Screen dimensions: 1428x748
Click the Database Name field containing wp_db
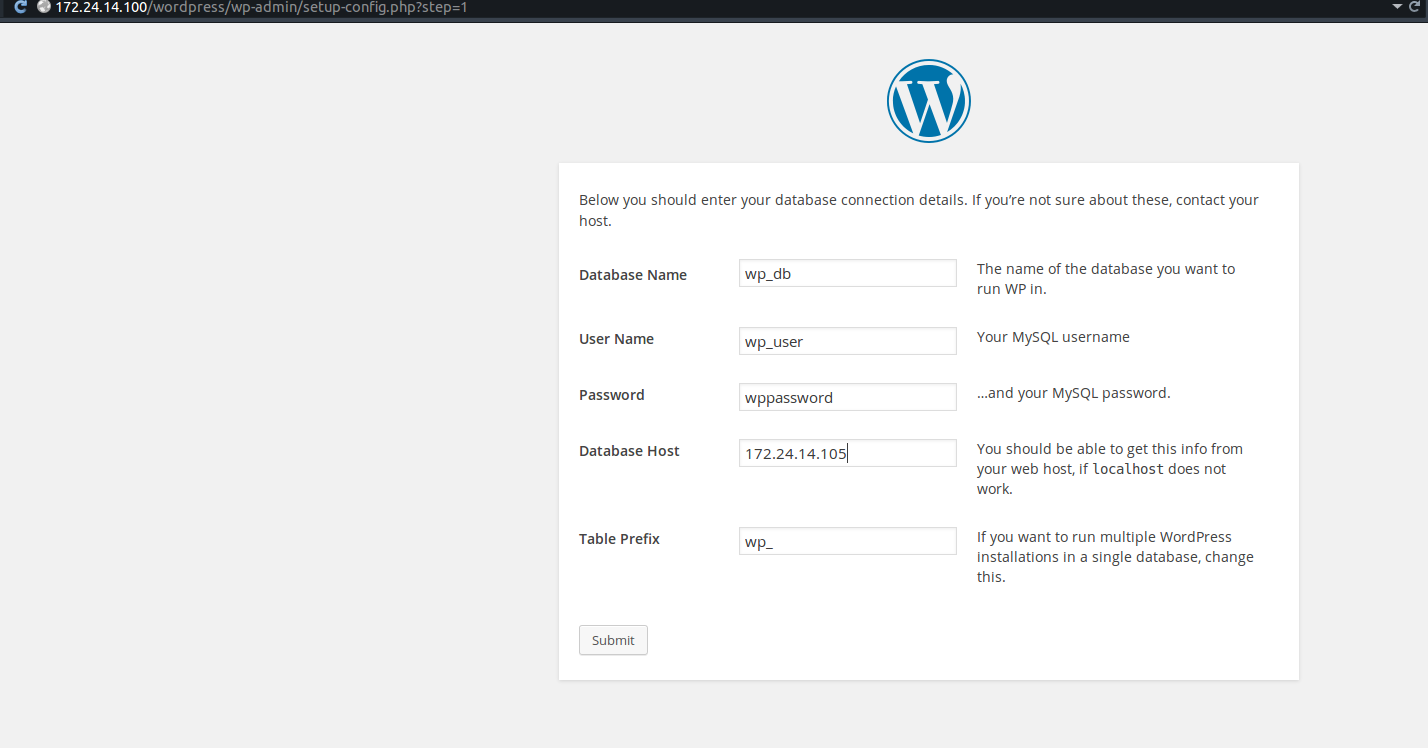848,273
